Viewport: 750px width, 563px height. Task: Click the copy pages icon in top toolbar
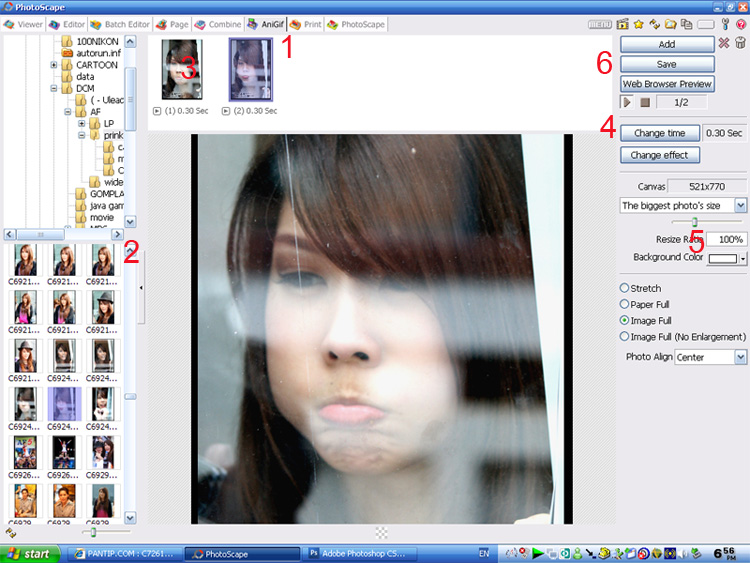tap(686, 24)
